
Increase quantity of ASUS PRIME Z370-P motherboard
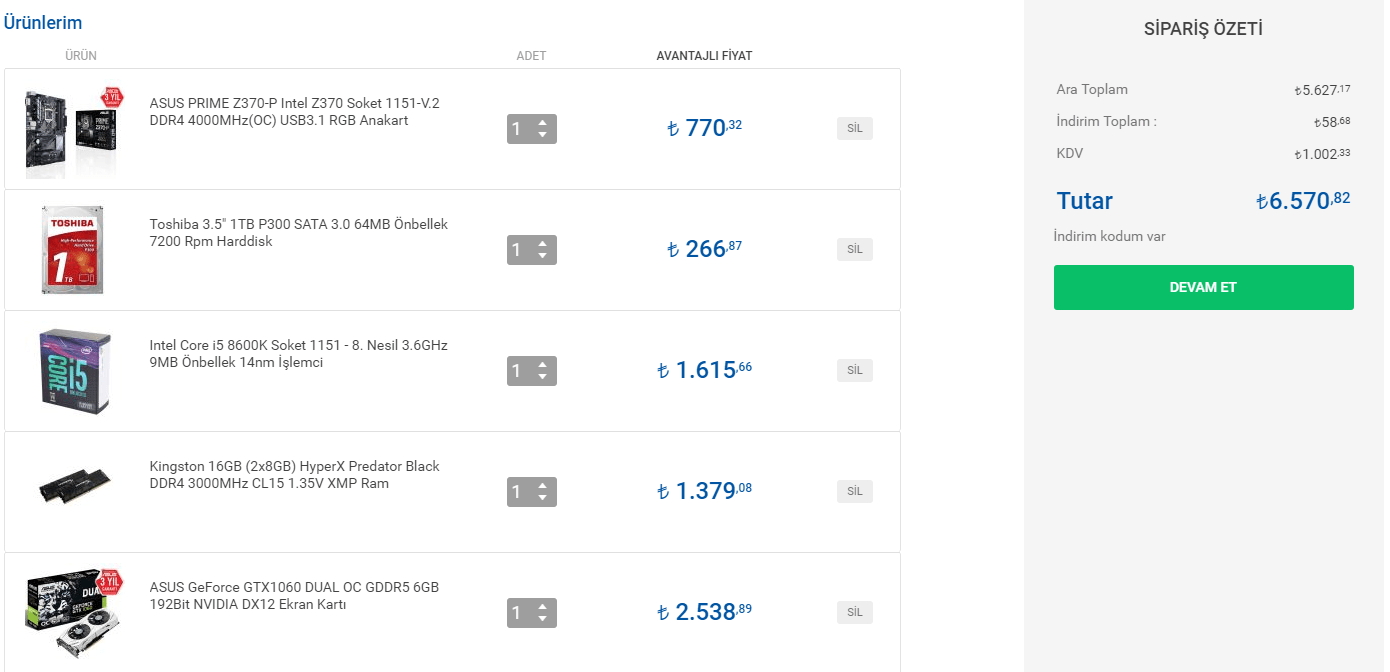[542, 123]
